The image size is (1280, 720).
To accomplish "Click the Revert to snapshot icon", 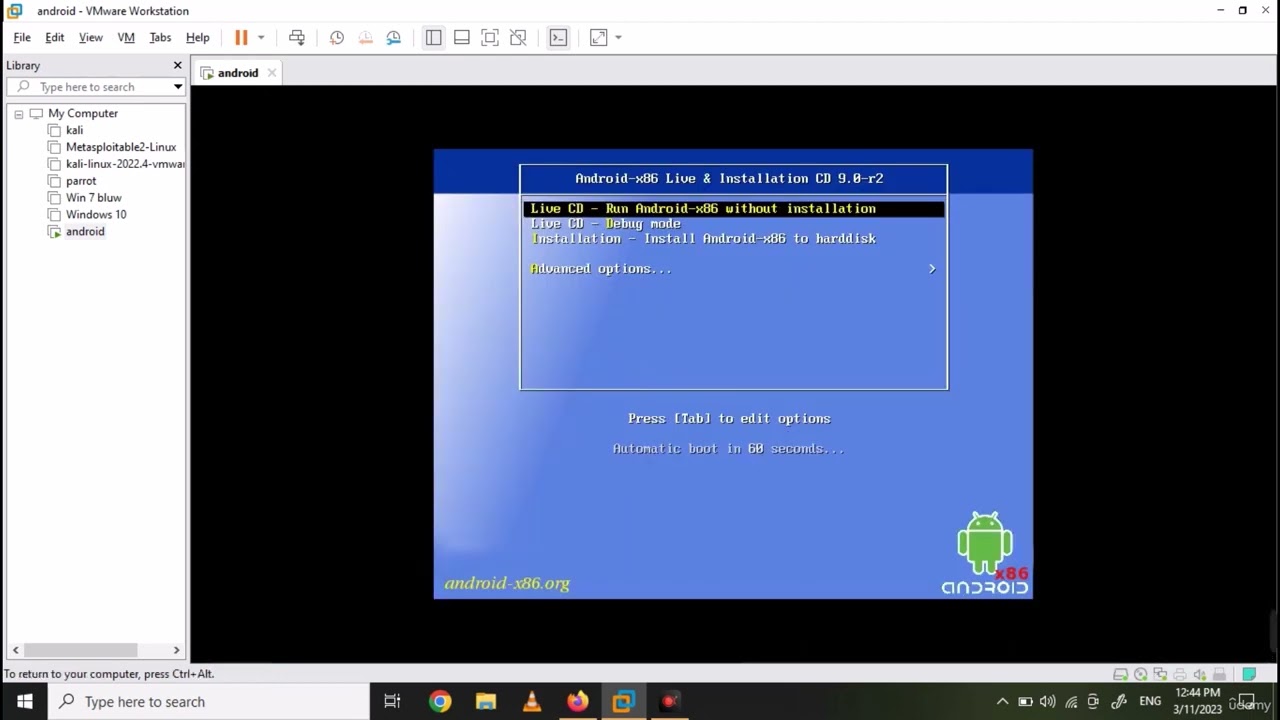I will coord(365,37).
